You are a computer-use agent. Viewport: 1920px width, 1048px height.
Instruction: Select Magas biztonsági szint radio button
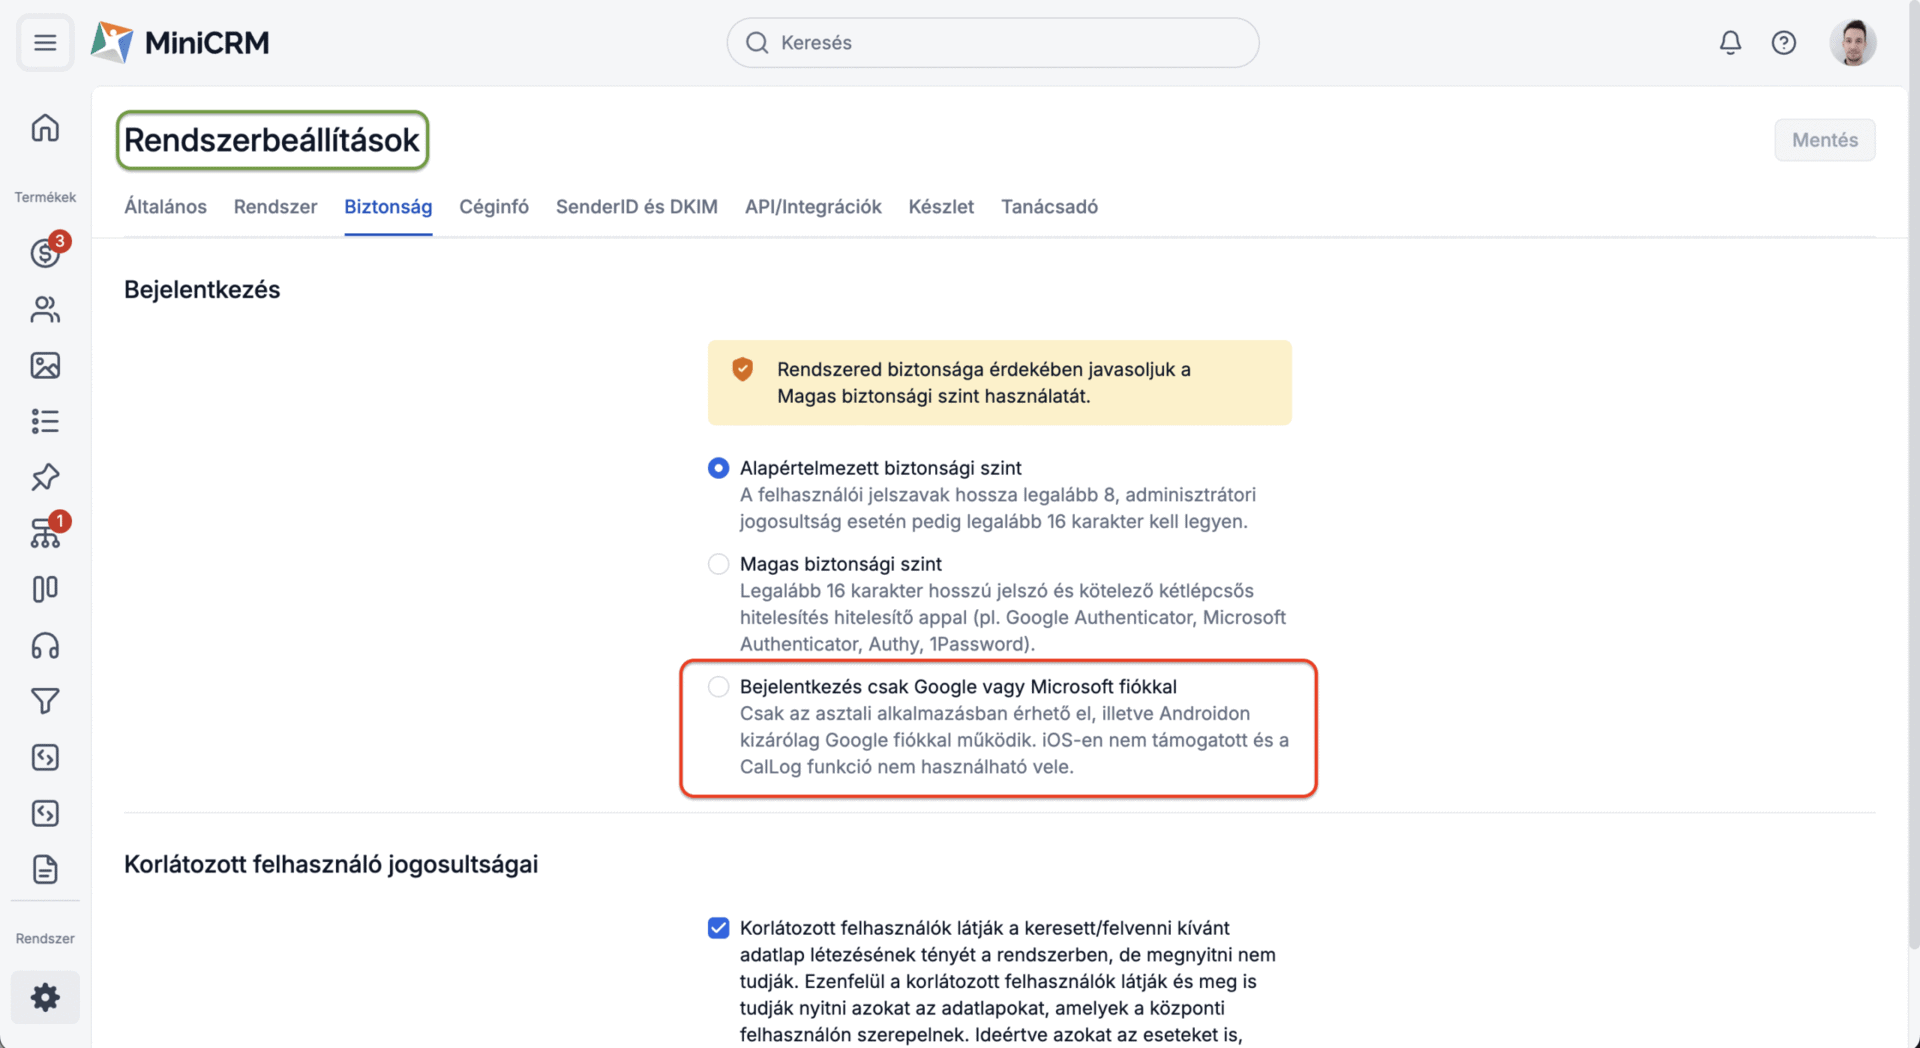[x=718, y=564]
